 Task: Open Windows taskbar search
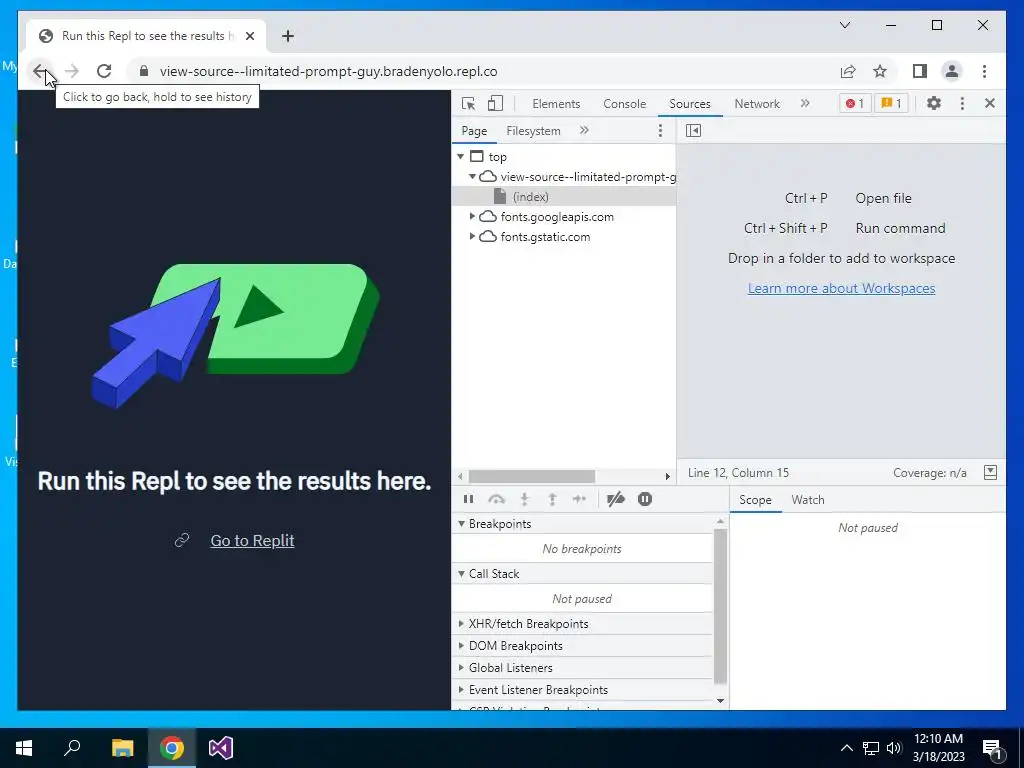(x=72, y=748)
